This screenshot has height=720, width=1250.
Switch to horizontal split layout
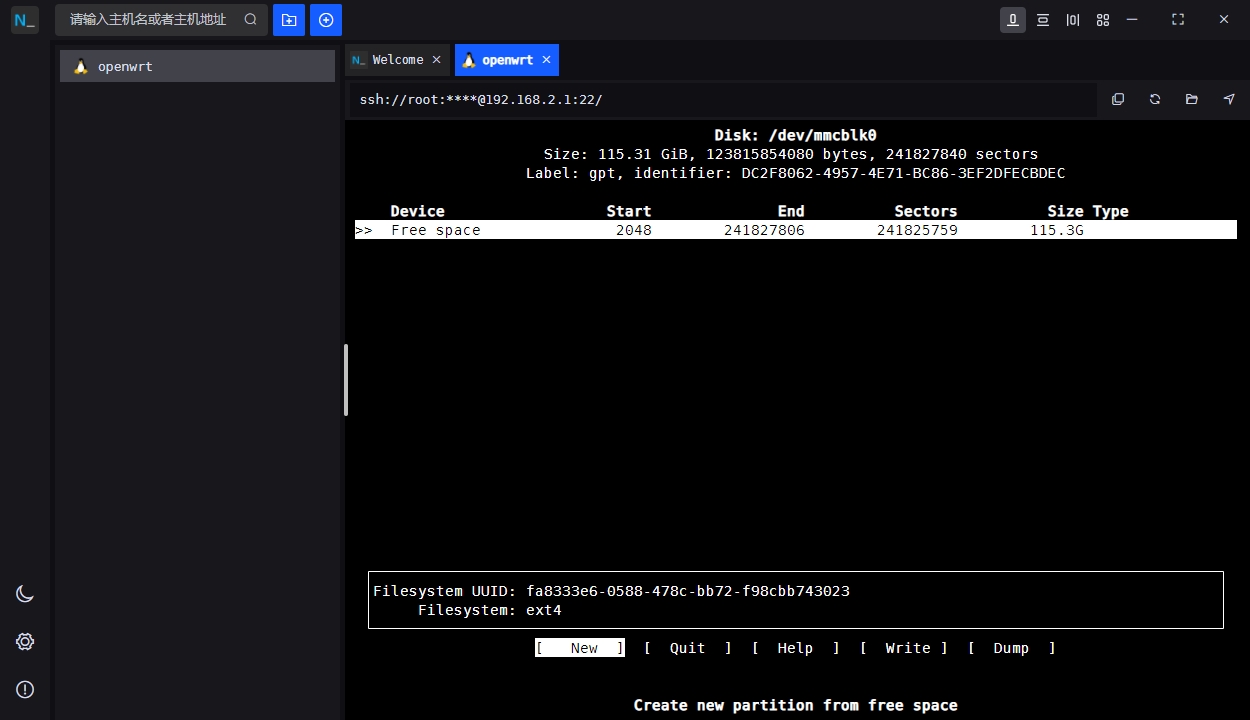1043,20
